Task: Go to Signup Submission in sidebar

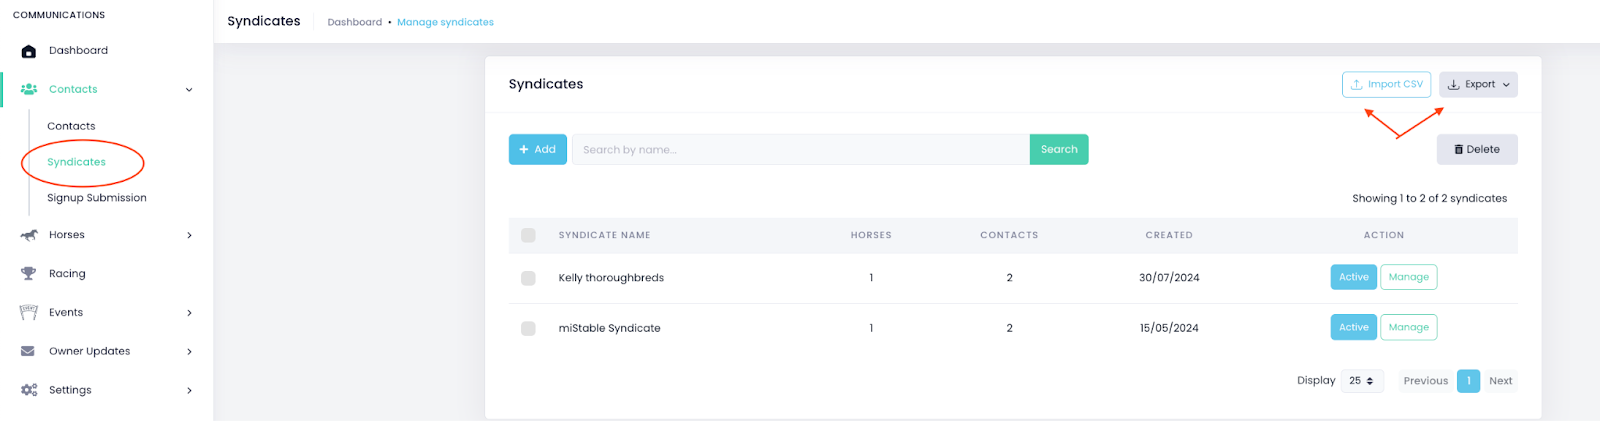Action: pyautogui.click(x=97, y=198)
